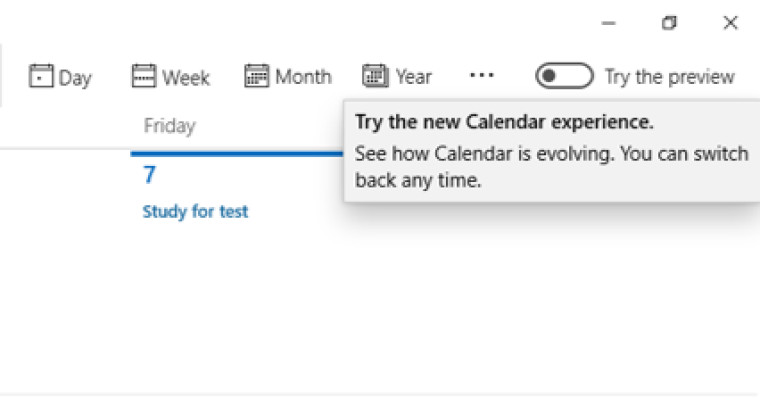Choose the 'Day' text label
The image size is (760, 398).
click(x=75, y=78)
